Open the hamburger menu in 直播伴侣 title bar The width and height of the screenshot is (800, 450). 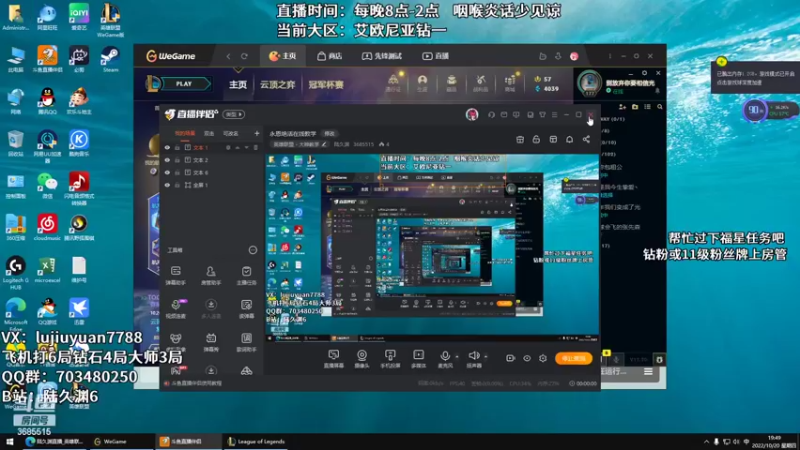click(x=555, y=115)
